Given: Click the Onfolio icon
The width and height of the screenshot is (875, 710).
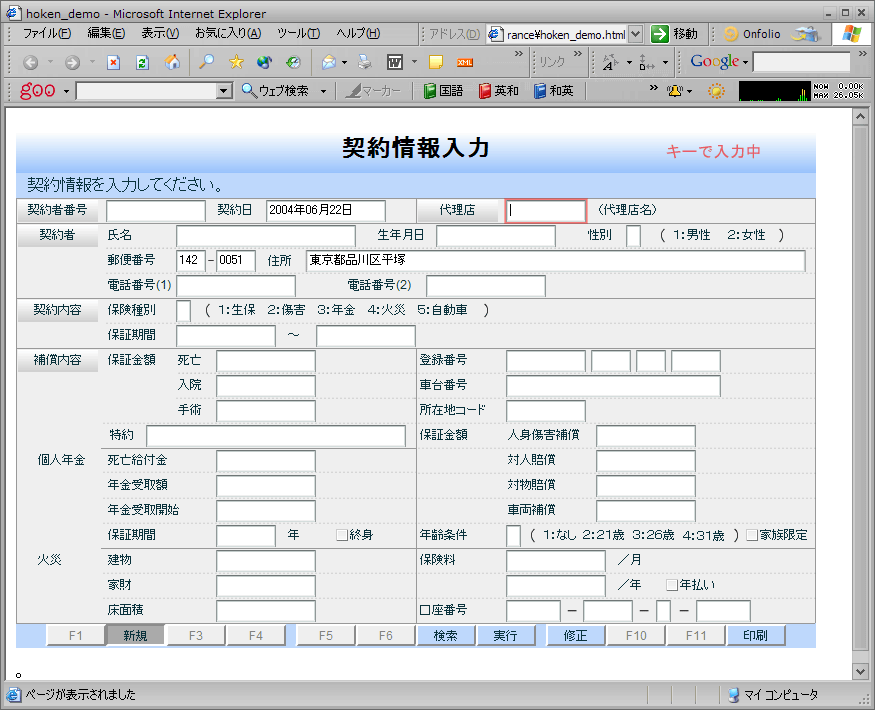Looking at the screenshot, I should (752, 34).
